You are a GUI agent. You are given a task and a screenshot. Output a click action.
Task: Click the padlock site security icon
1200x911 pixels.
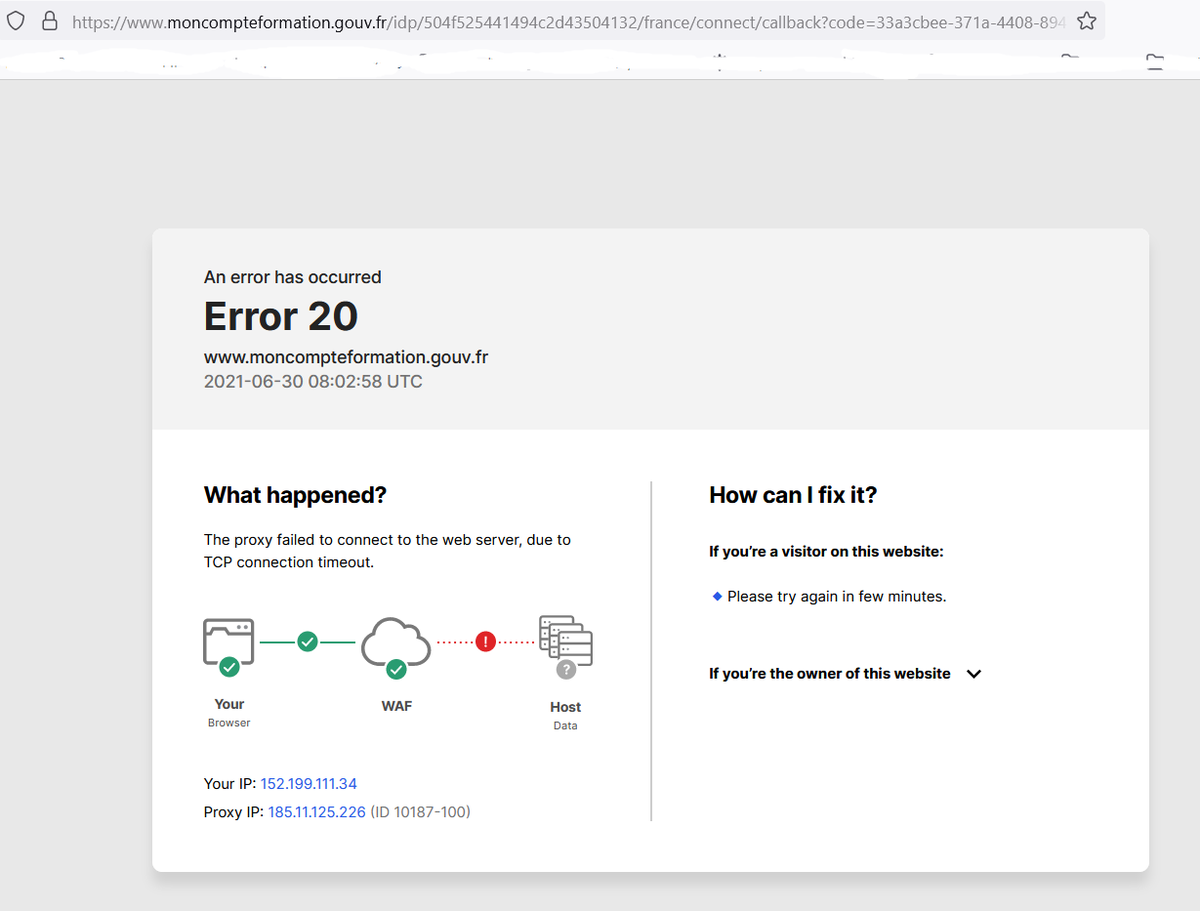49,21
